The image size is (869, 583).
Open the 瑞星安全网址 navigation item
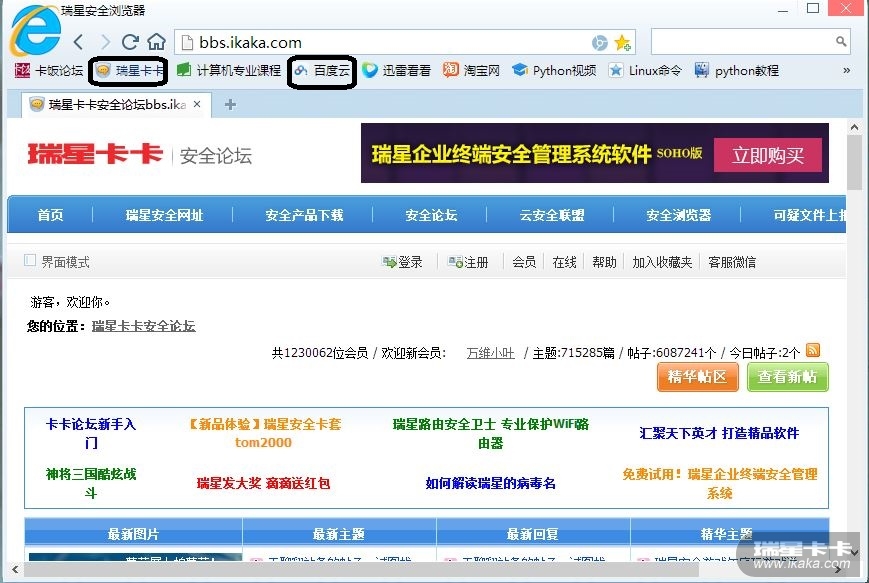[165, 215]
